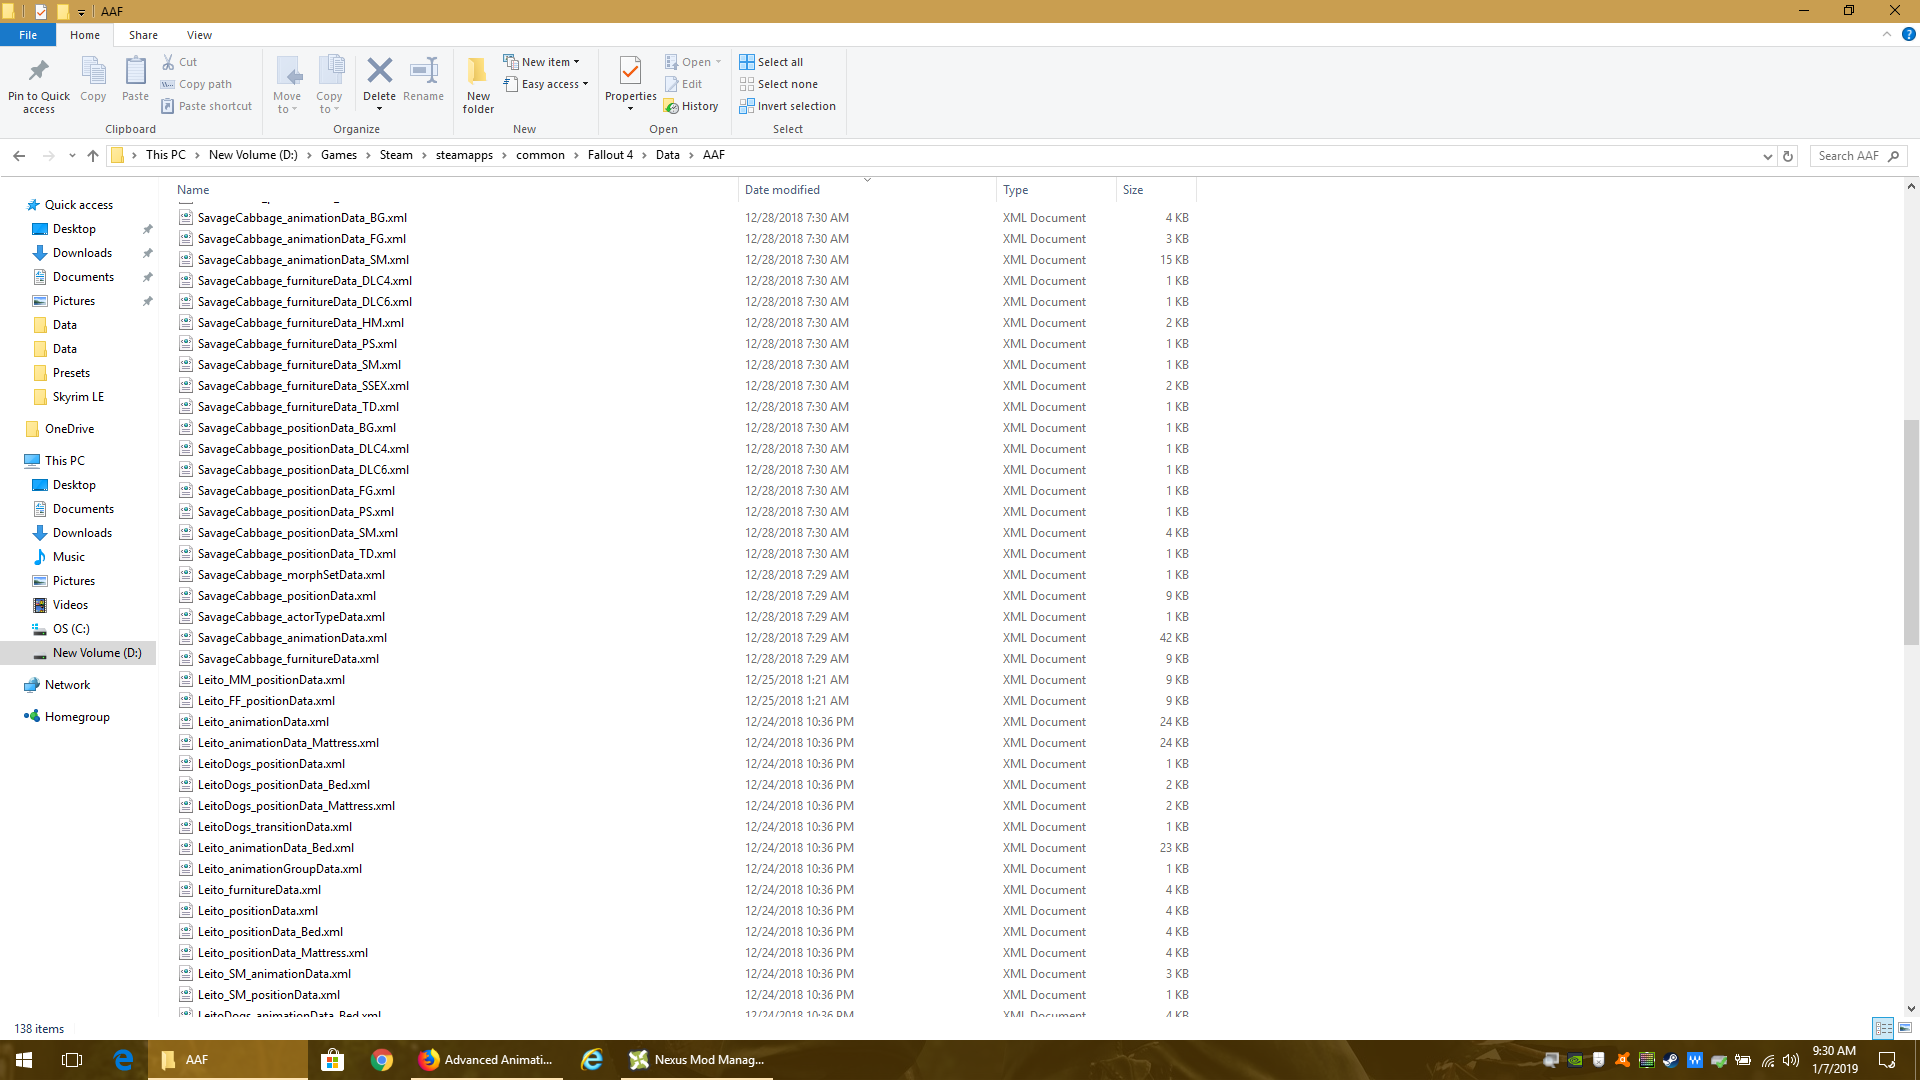Expand the Open dropdown in ribbon
This screenshot has height=1080, width=1920.
[693, 62]
